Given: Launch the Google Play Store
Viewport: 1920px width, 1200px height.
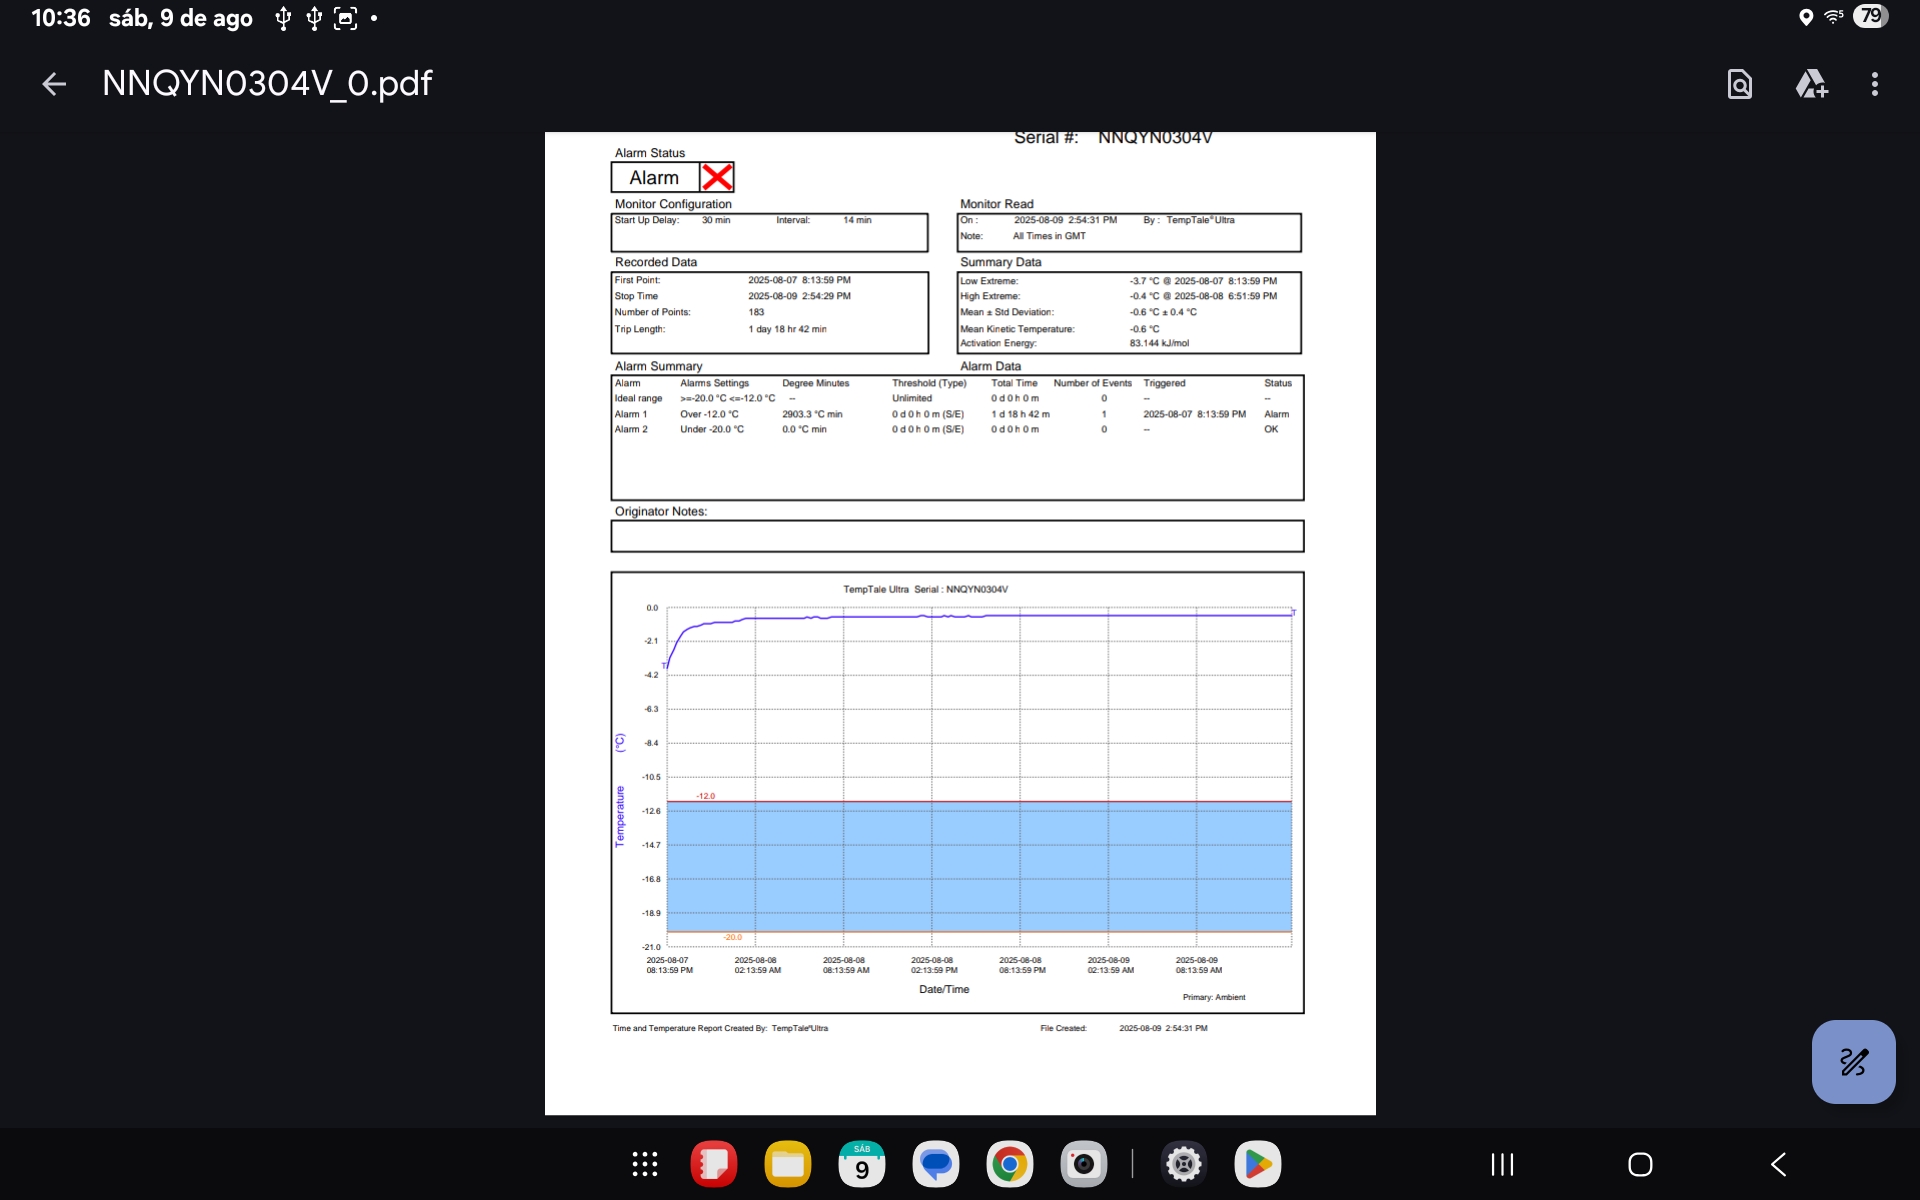Looking at the screenshot, I should [1258, 1164].
